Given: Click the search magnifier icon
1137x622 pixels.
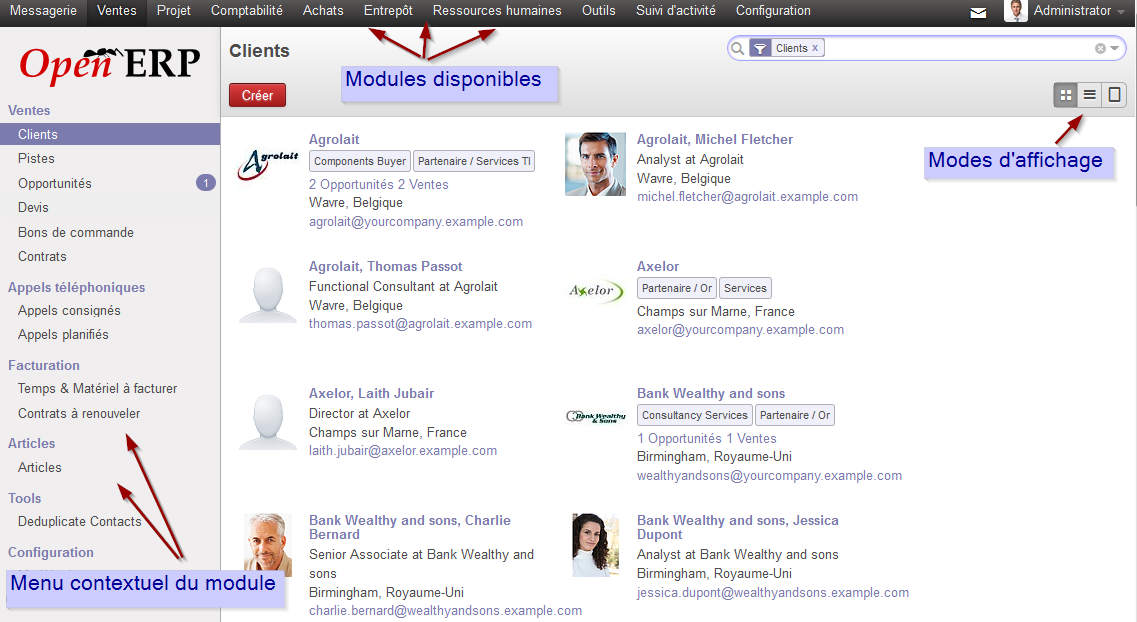Looking at the screenshot, I should (x=737, y=49).
